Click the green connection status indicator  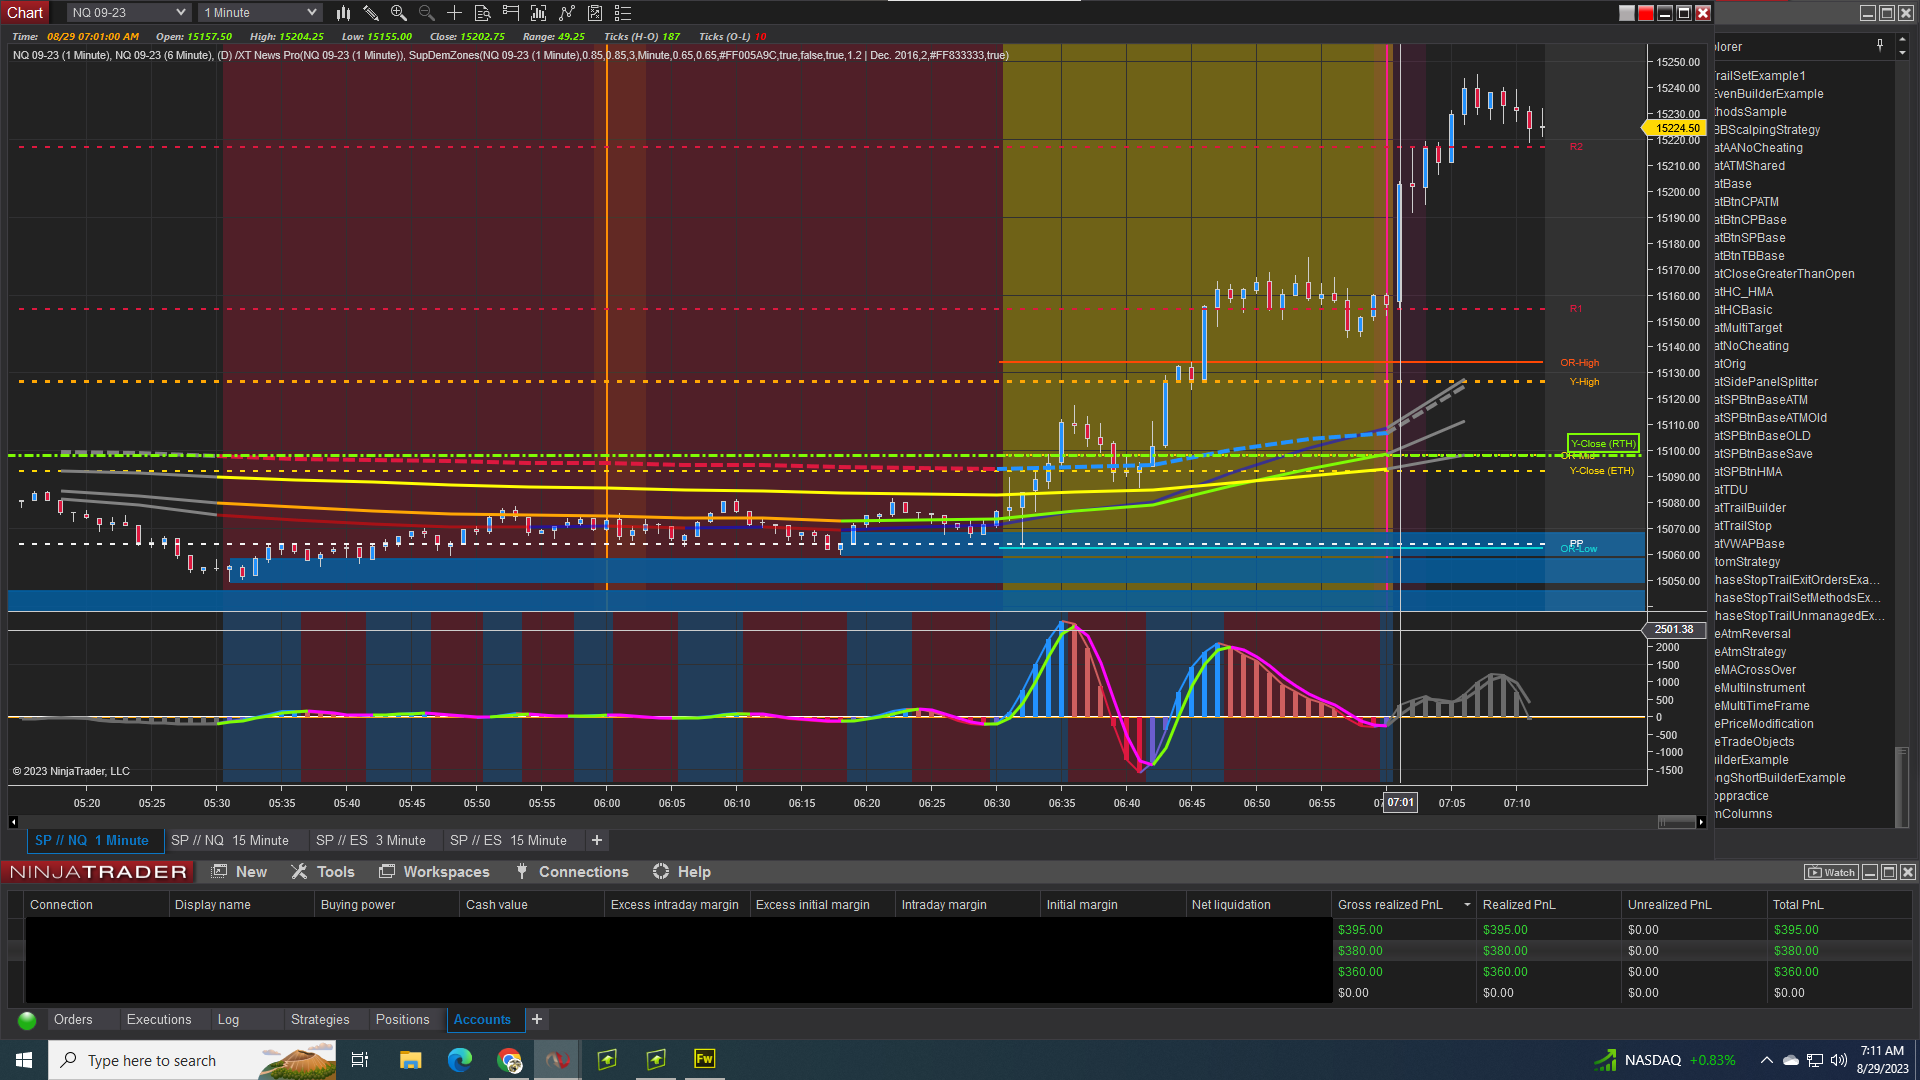coord(27,1021)
